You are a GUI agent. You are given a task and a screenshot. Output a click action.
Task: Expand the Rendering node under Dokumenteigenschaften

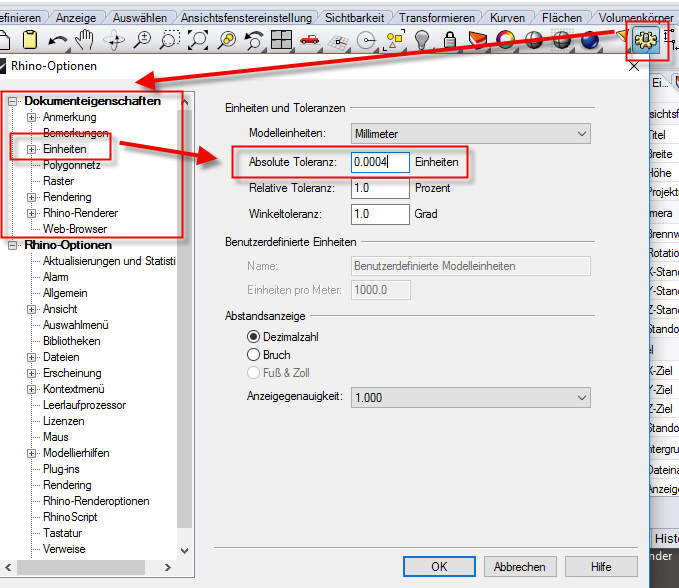click(32, 197)
